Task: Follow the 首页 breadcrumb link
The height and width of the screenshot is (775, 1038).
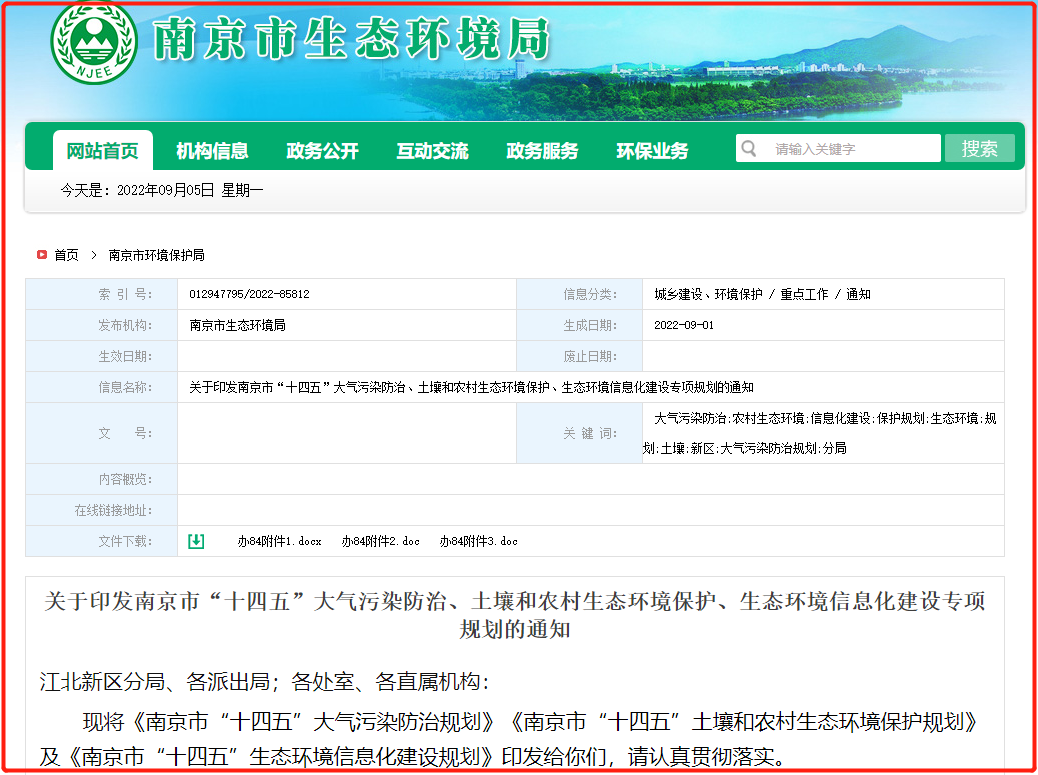Action: (x=66, y=255)
